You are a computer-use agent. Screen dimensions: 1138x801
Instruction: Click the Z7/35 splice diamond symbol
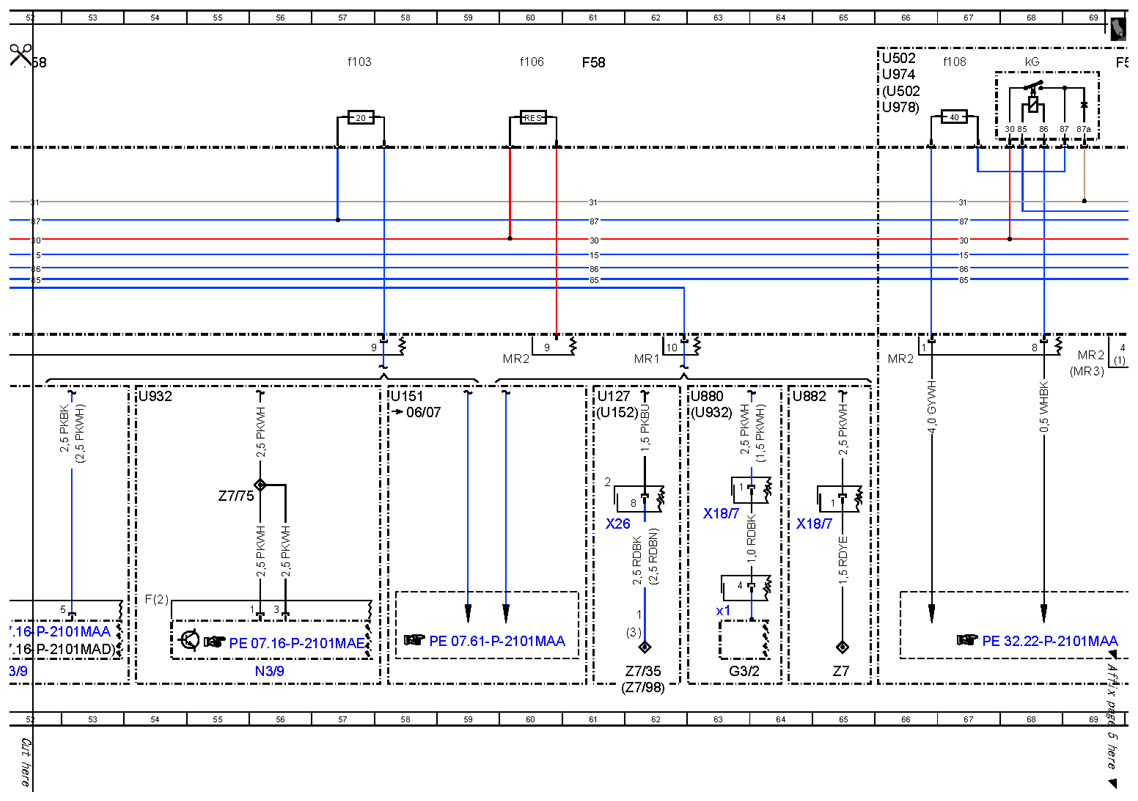[644, 646]
